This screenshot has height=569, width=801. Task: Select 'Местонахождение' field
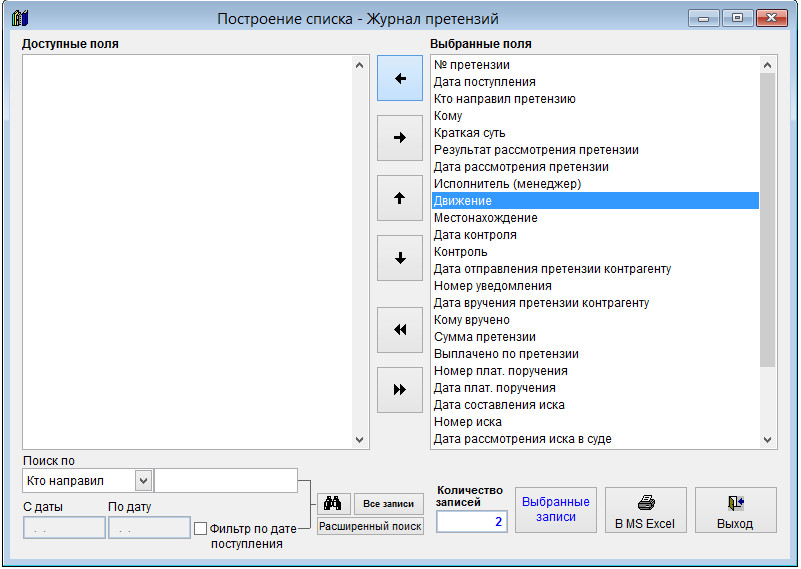coord(595,218)
